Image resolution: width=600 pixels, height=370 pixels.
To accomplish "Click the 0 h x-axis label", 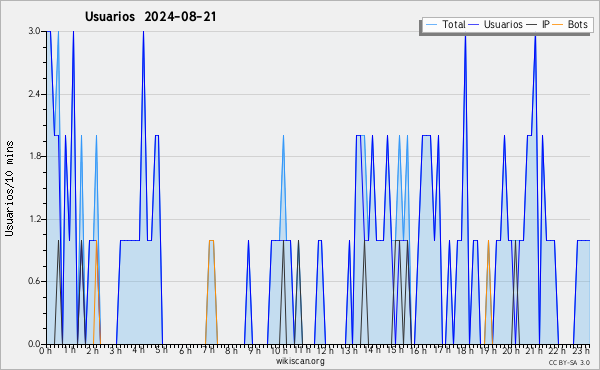I will (46, 351).
